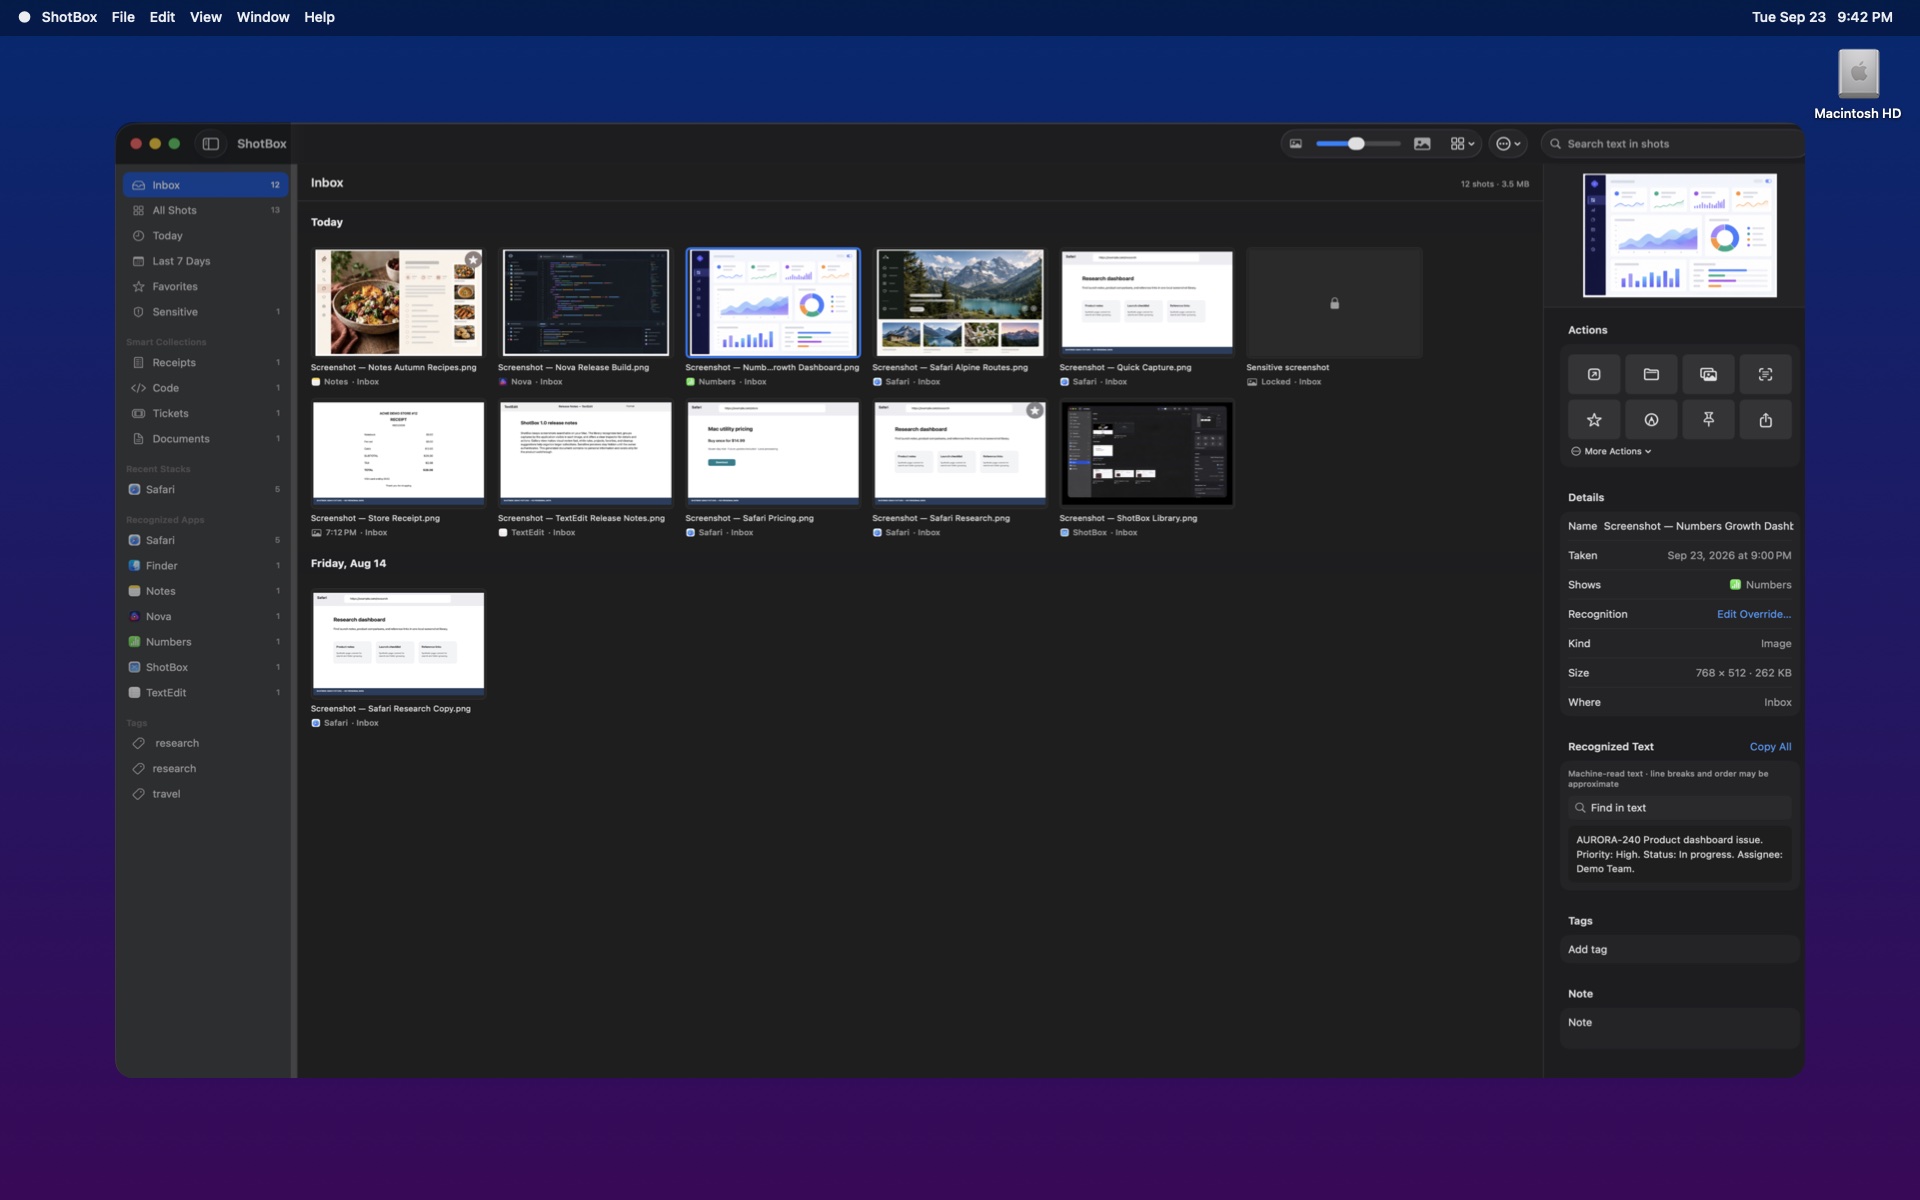Click the lock on Sensitive screenshot
This screenshot has height=1200, width=1920.
pyautogui.click(x=1334, y=304)
